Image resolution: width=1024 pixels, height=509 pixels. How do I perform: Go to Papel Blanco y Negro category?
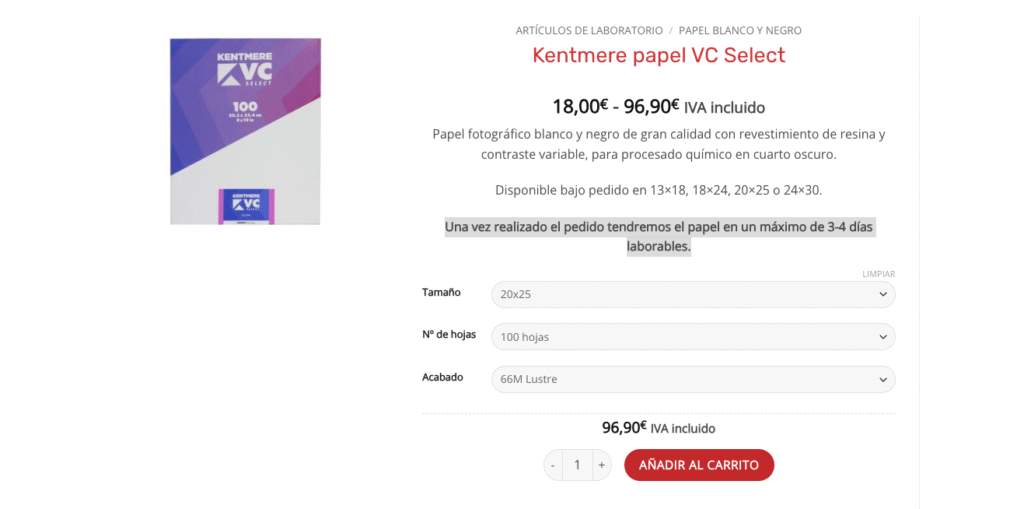pos(740,31)
